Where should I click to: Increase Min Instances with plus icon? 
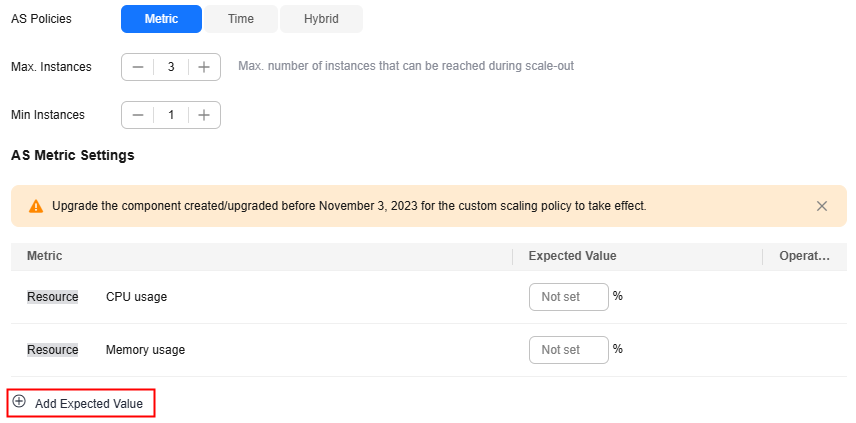coord(204,115)
